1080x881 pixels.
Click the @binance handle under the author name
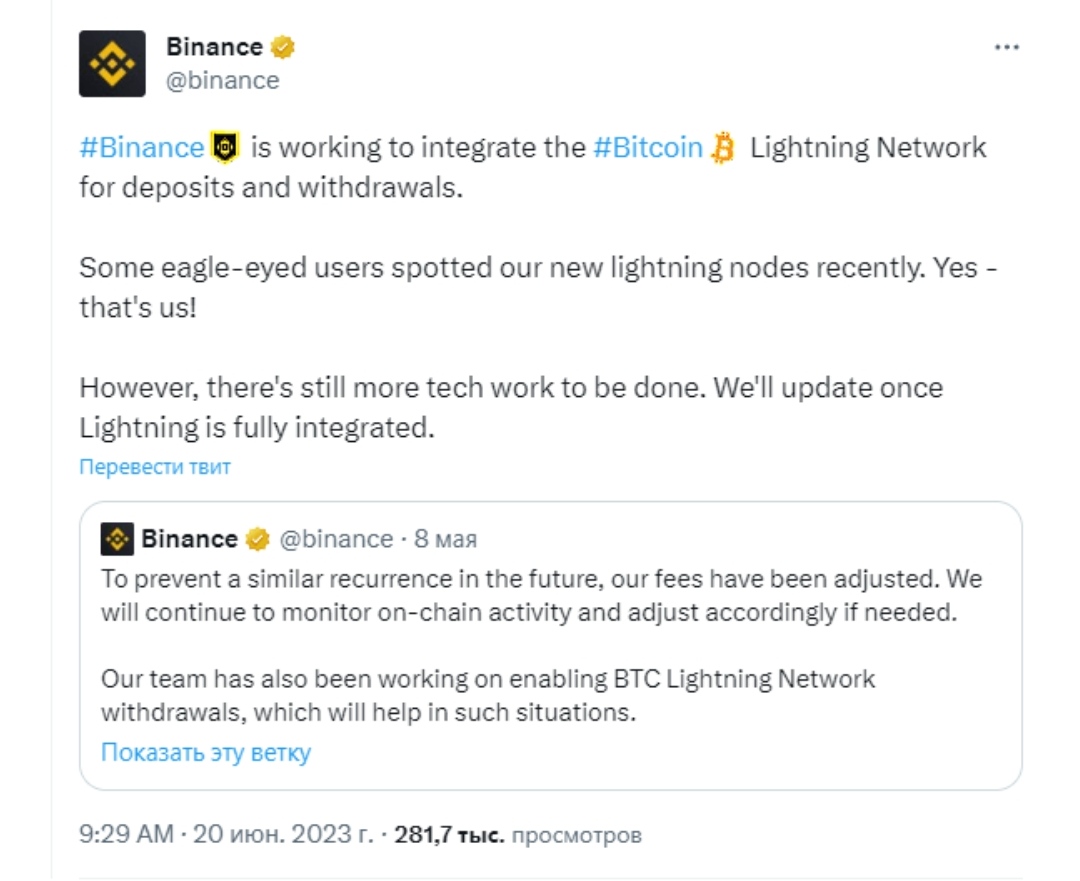pos(222,80)
